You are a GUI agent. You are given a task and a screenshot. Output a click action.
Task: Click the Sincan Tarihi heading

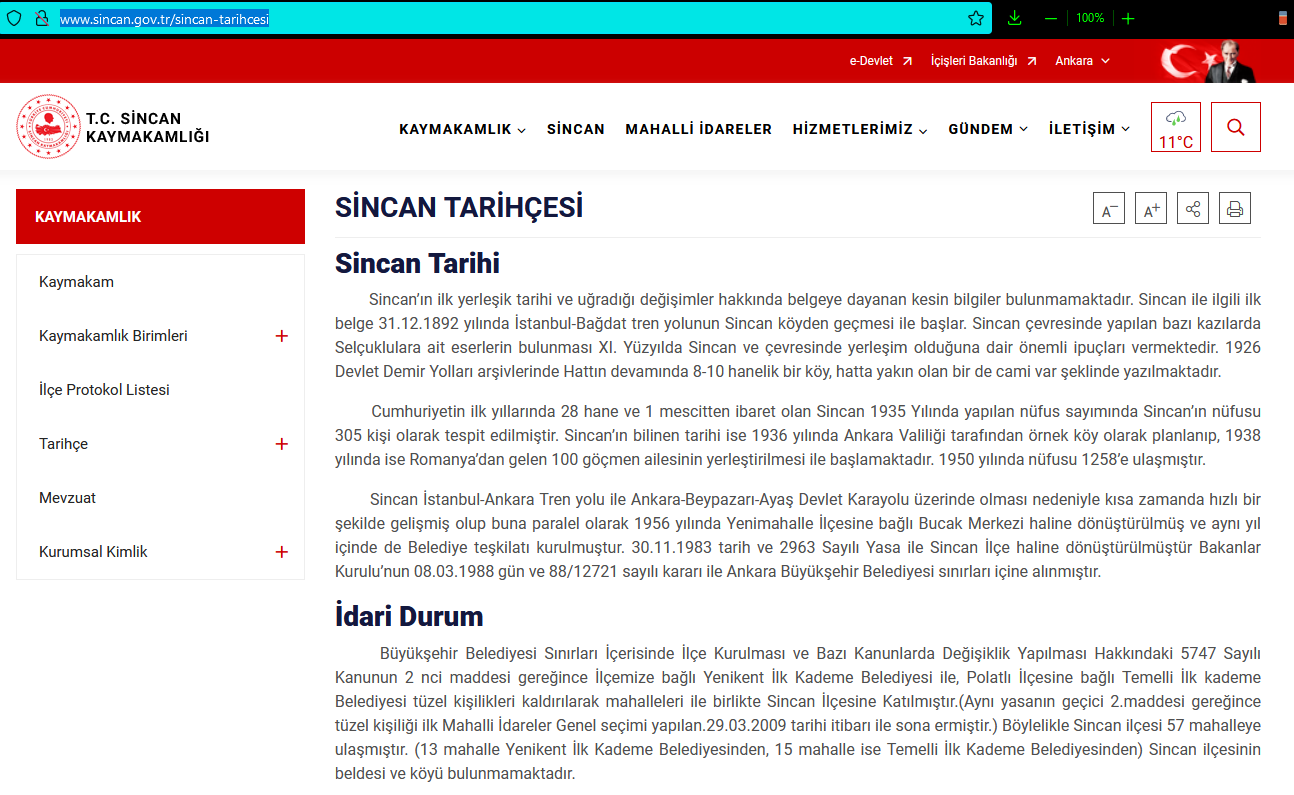(417, 263)
